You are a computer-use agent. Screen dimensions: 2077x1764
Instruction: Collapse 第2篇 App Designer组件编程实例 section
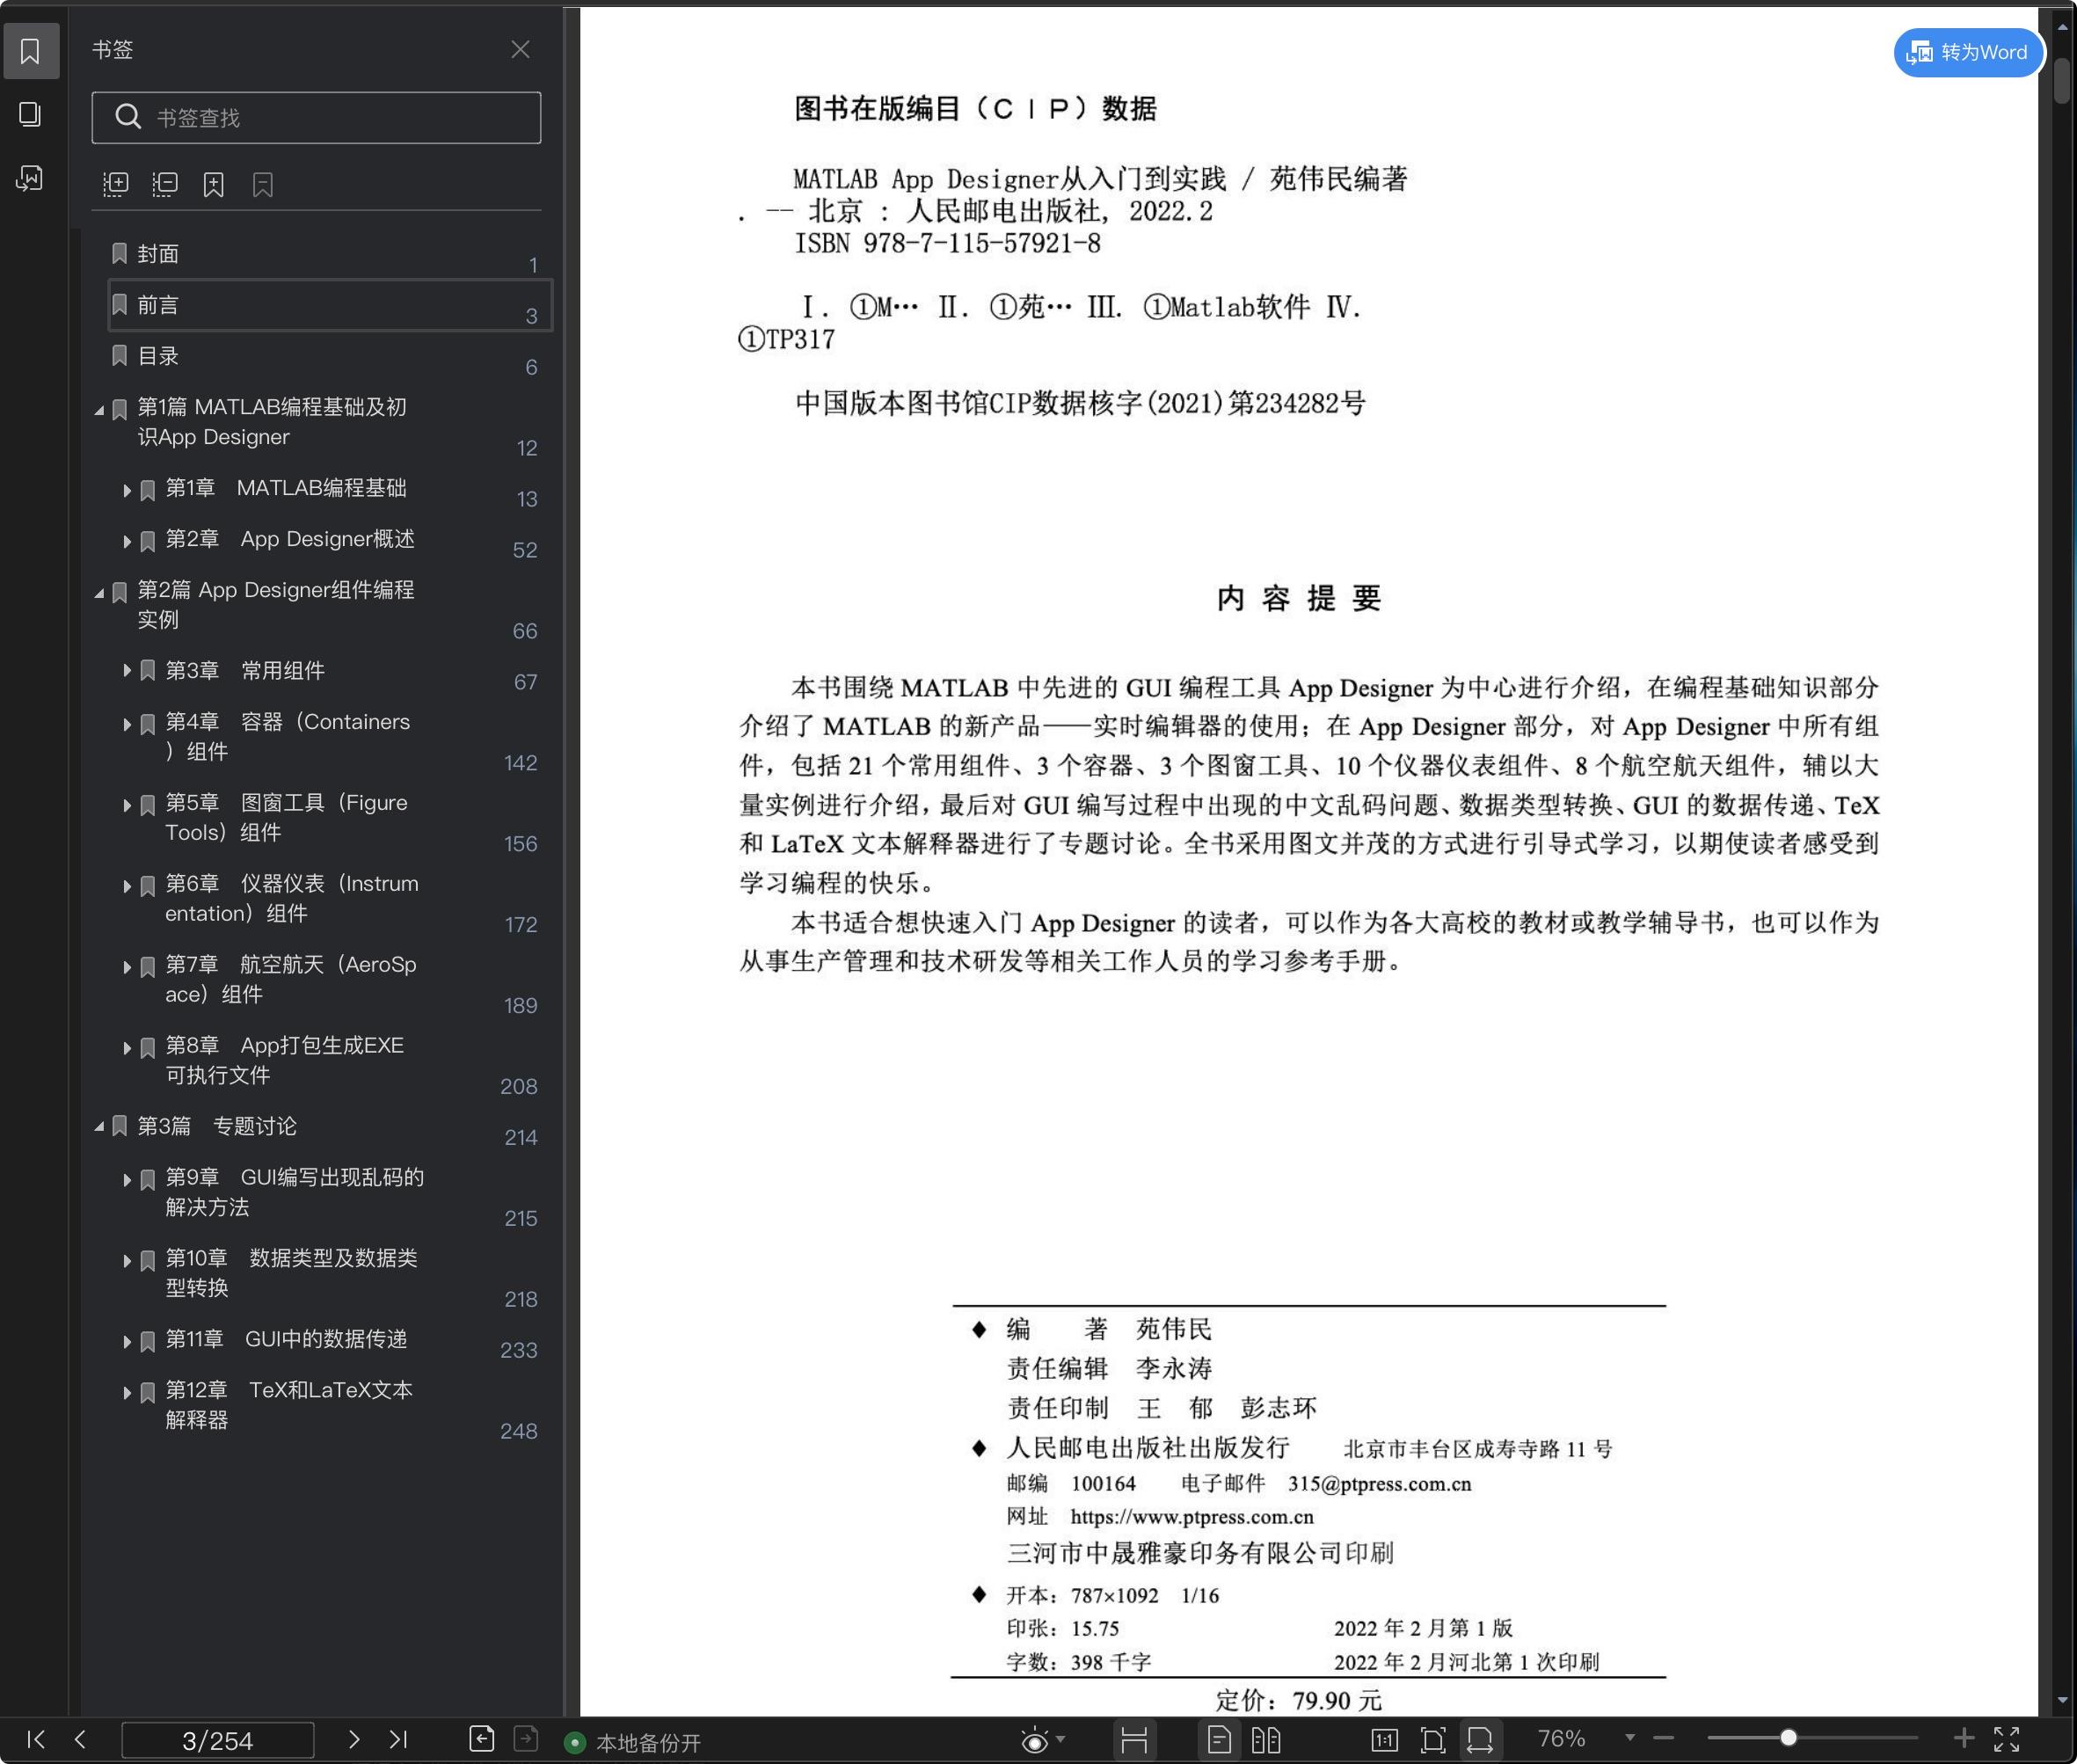(99, 593)
